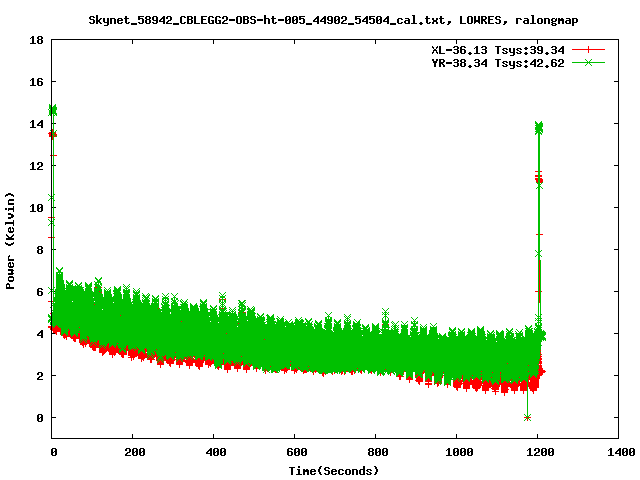Click the y-axis tick label 10
Screen dimensions: 640x480
(36, 208)
